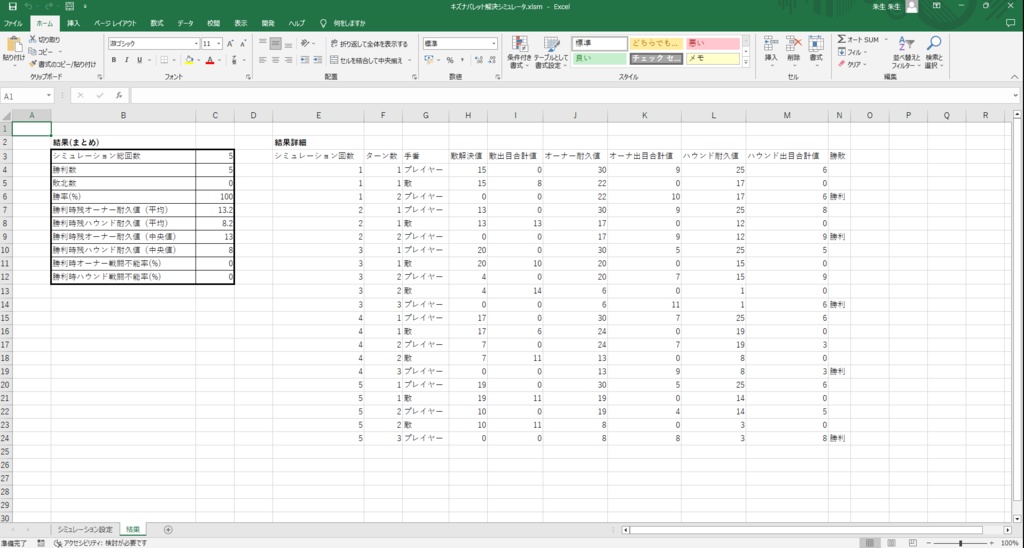
Task: Click the cell Format icon
Action: coord(816,44)
